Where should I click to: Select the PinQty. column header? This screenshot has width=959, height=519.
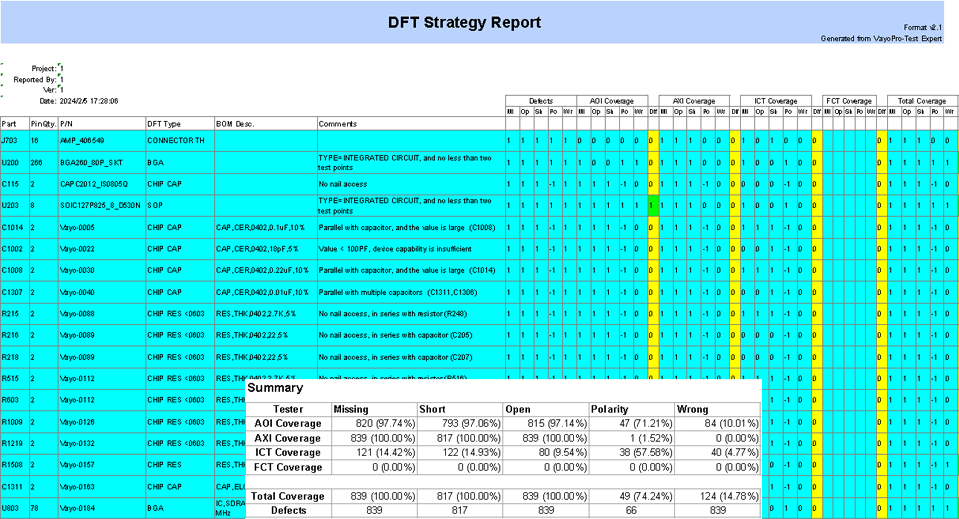(43, 123)
